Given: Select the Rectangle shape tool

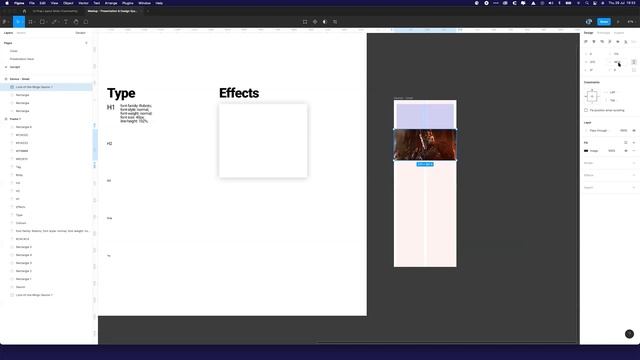Looking at the screenshot, I should click(x=42, y=22).
